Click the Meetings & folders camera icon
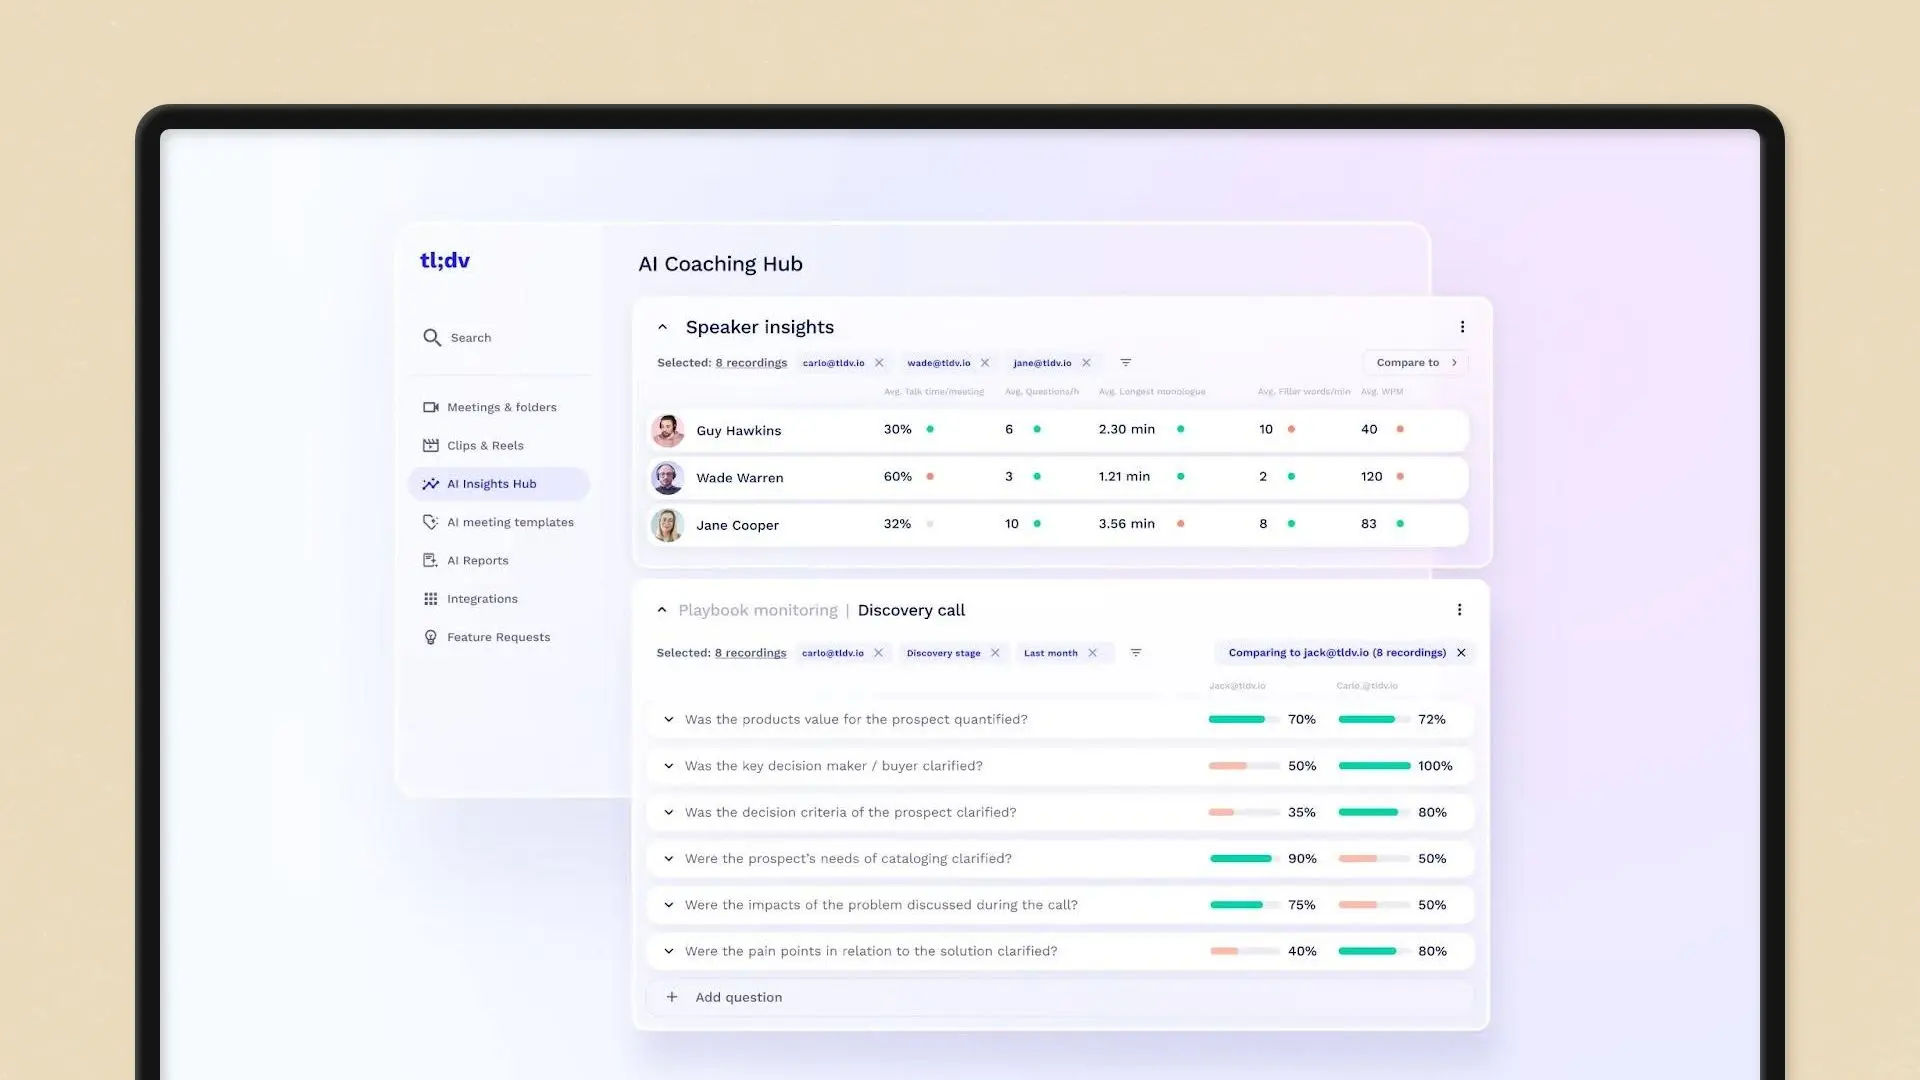This screenshot has height=1080, width=1920. click(431, 407)
